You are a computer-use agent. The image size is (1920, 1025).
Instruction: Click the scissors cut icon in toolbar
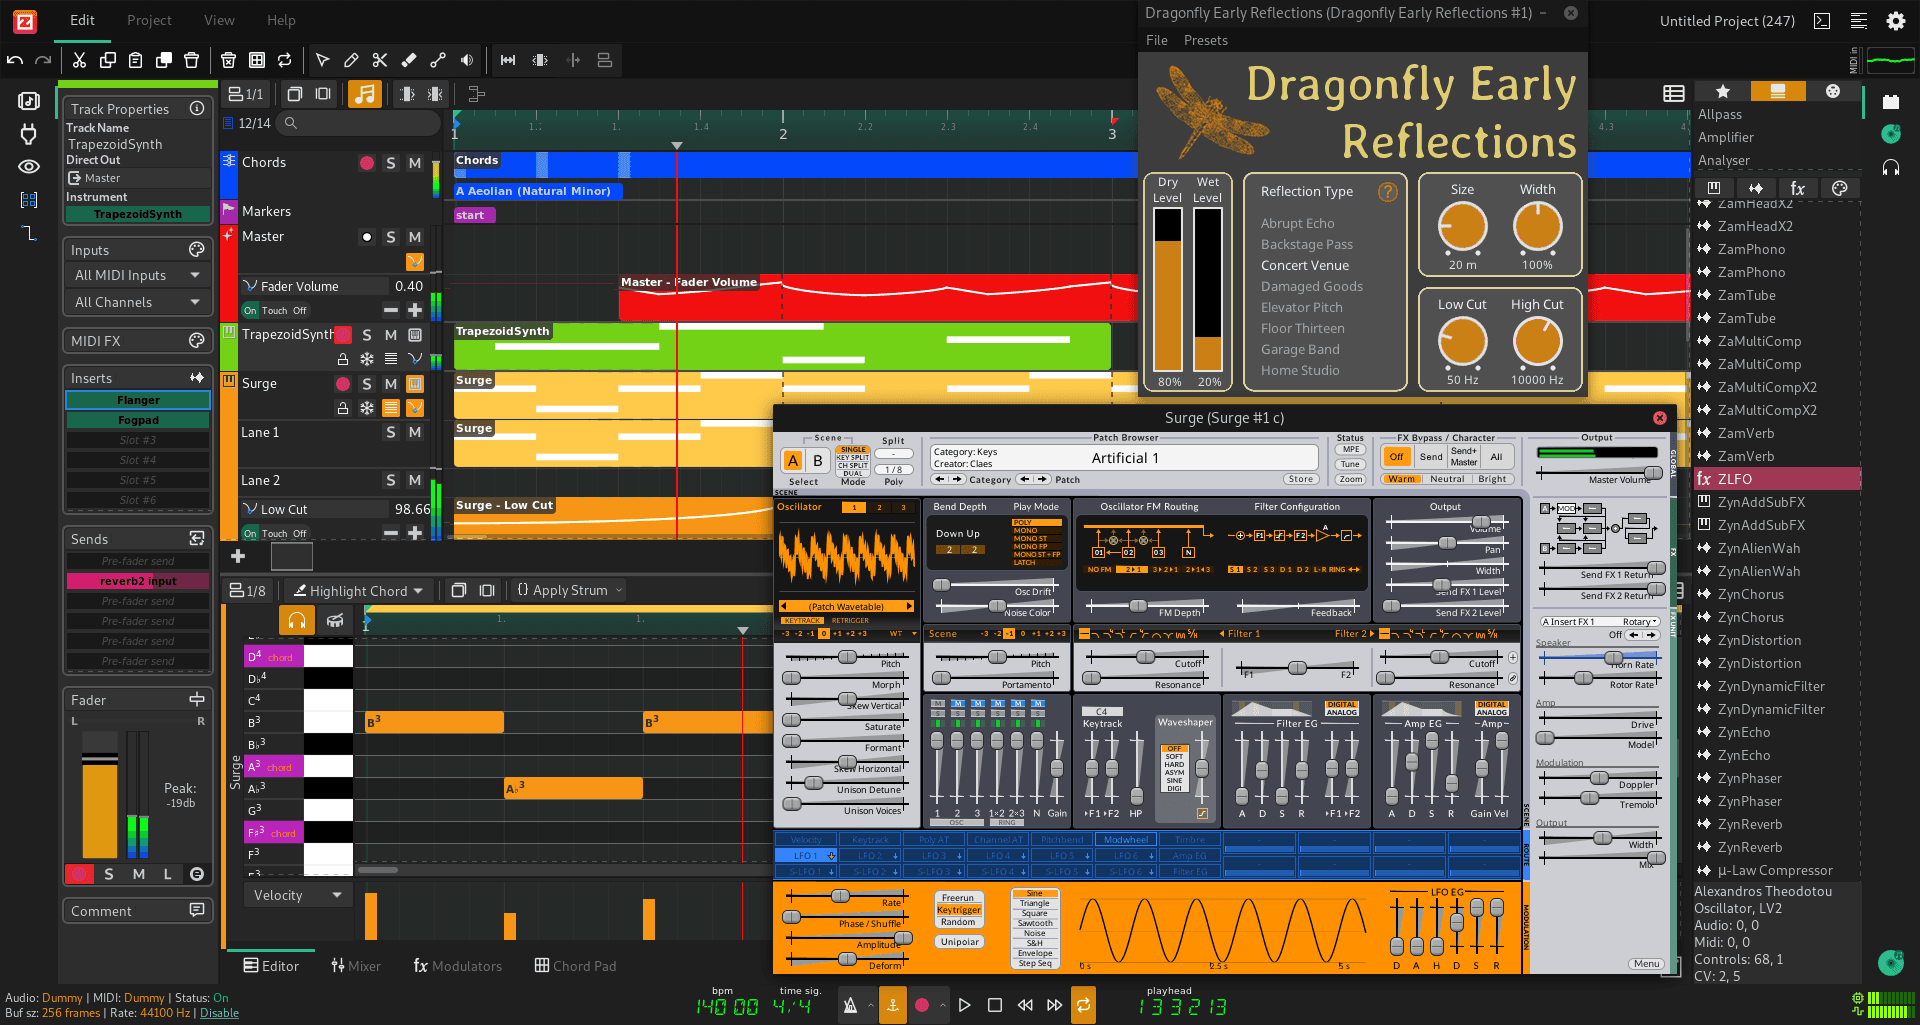click(x=79, y=60)
